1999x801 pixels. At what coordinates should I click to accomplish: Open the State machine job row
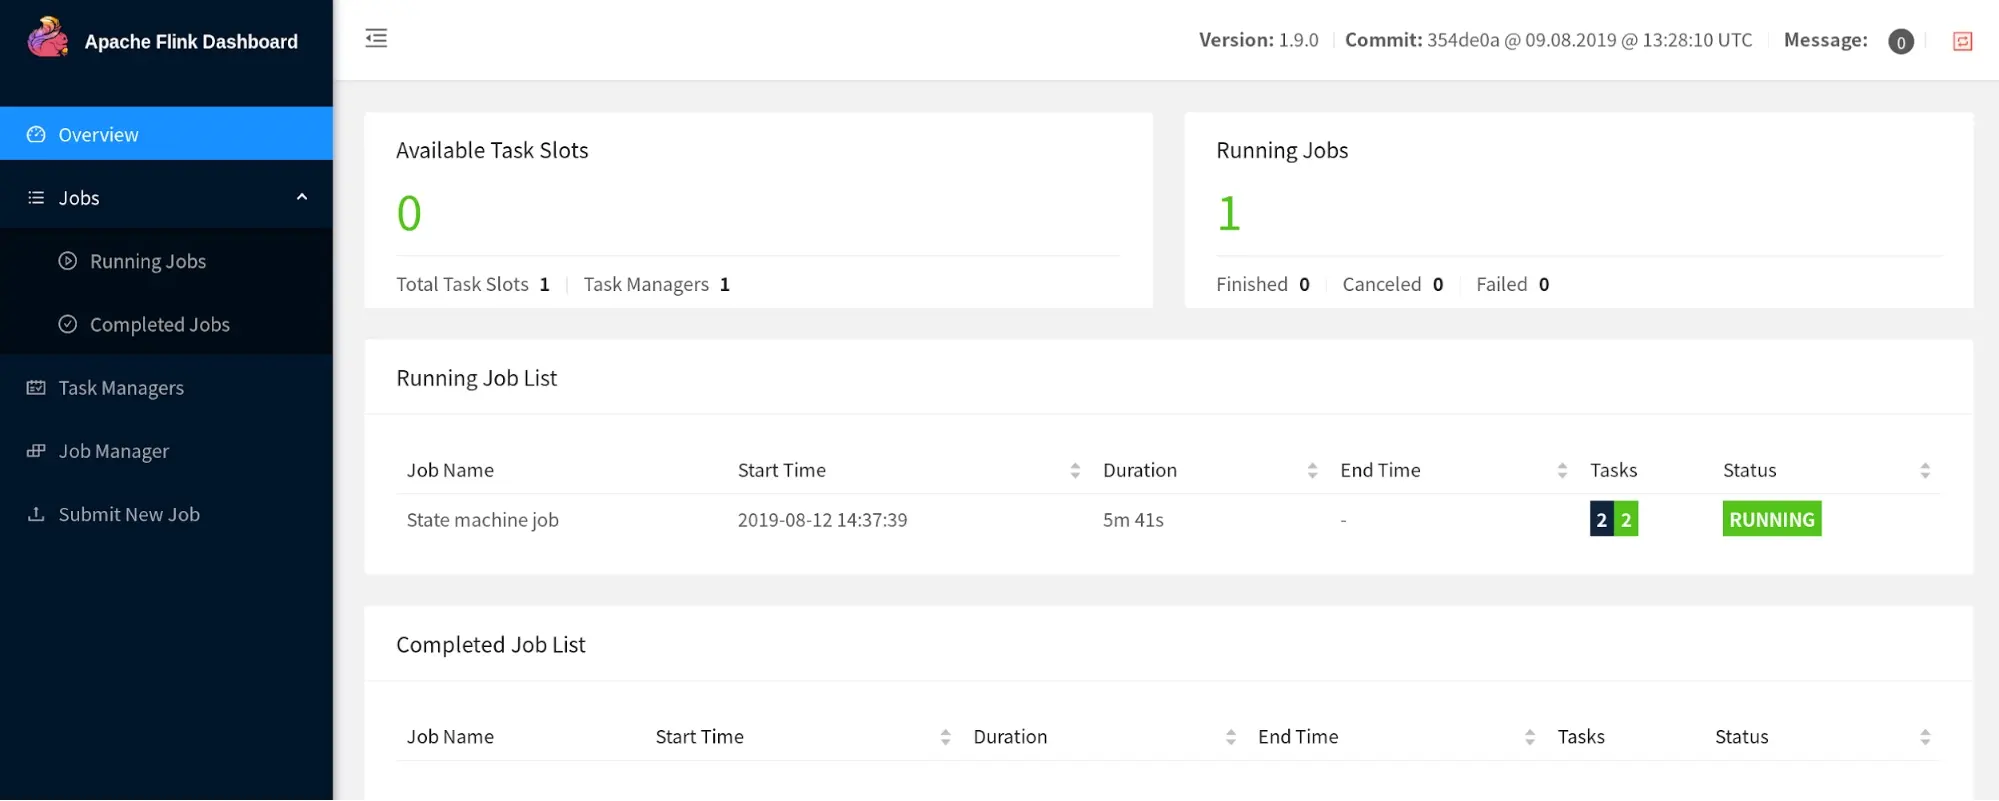483,520
